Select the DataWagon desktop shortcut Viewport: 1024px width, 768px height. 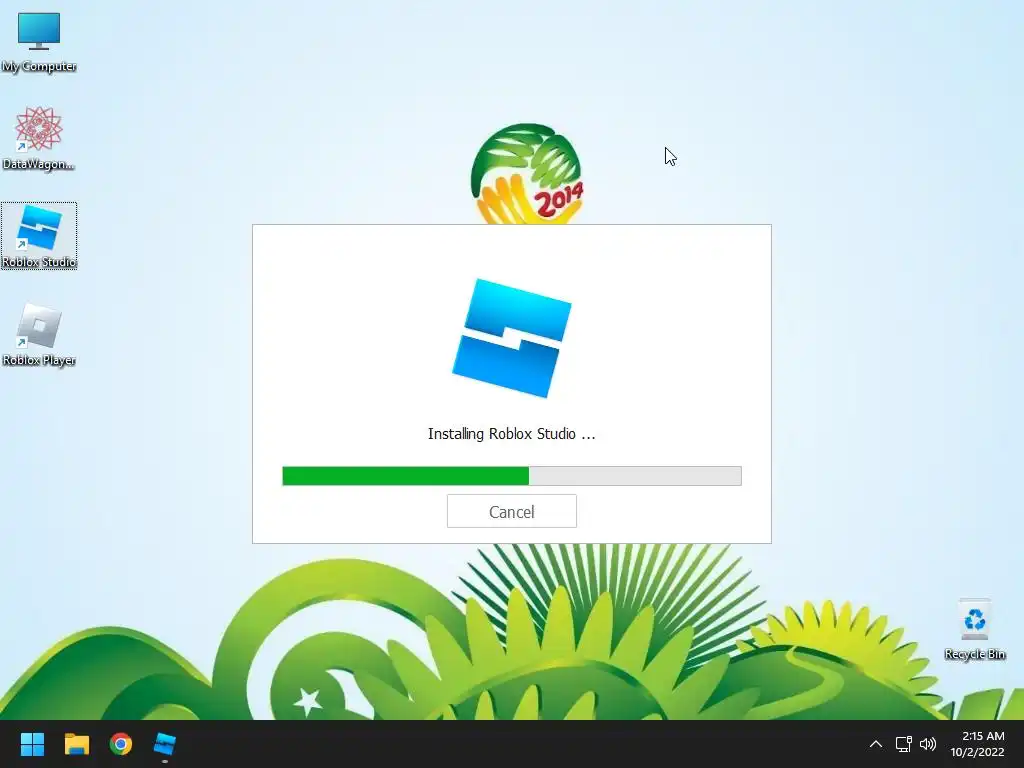pos(39,138)
